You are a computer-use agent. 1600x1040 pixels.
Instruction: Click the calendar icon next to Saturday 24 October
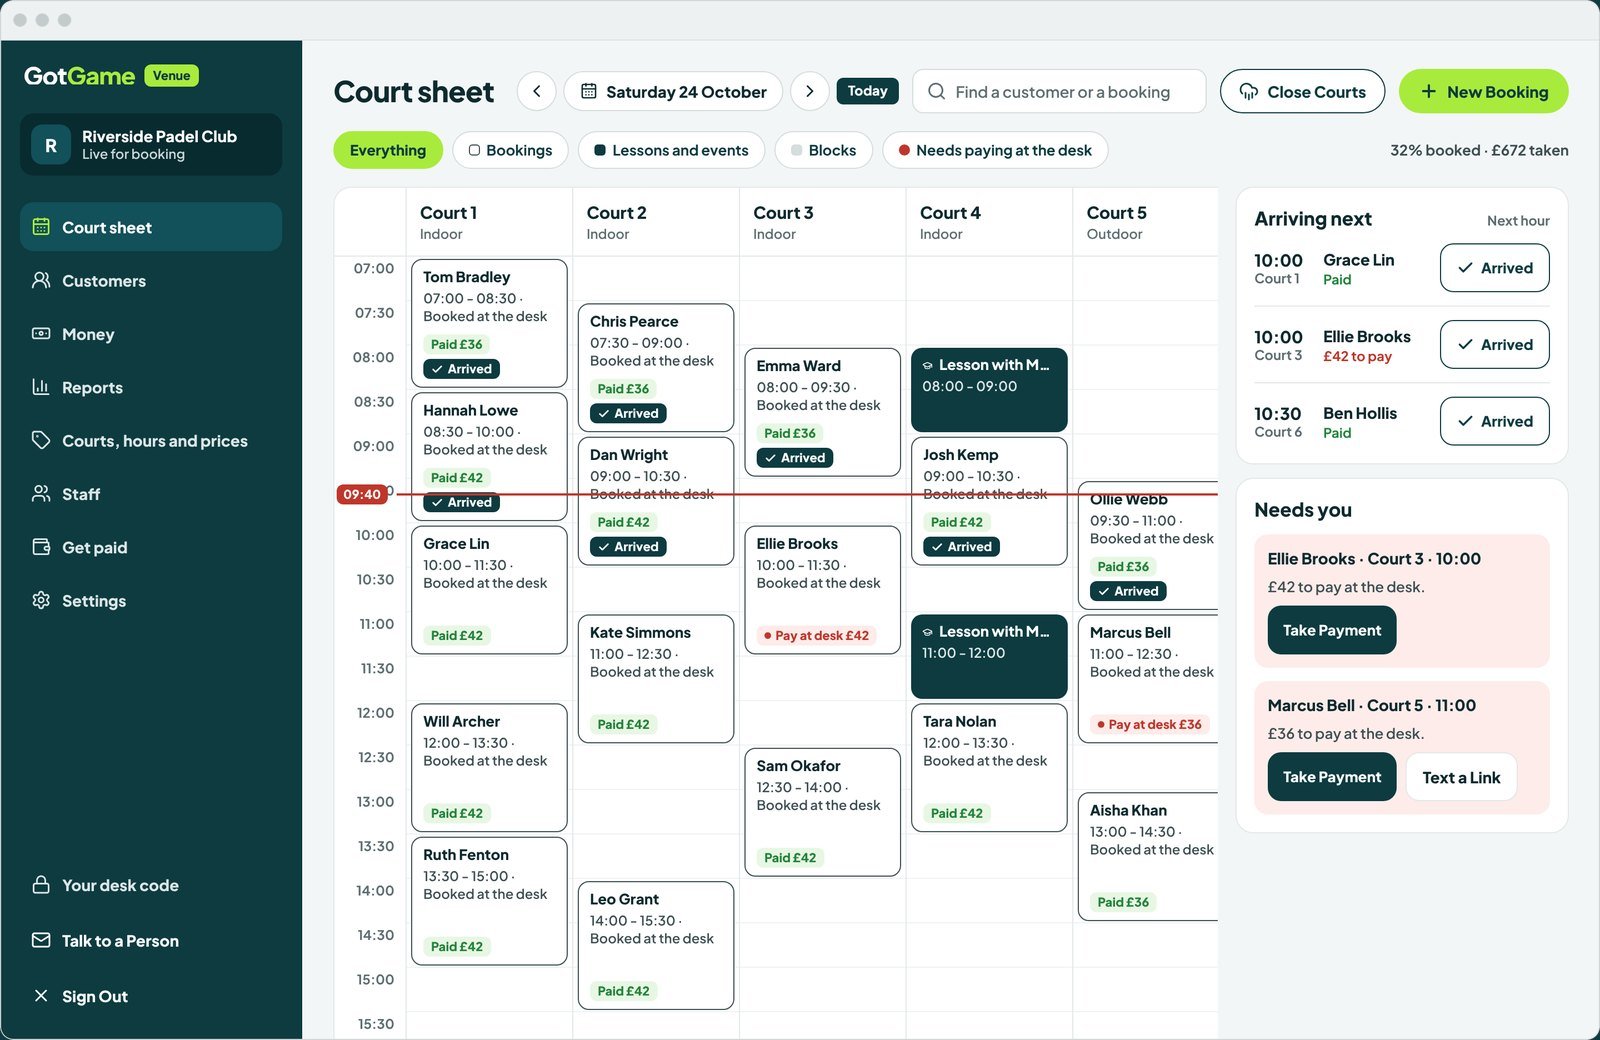589,91
